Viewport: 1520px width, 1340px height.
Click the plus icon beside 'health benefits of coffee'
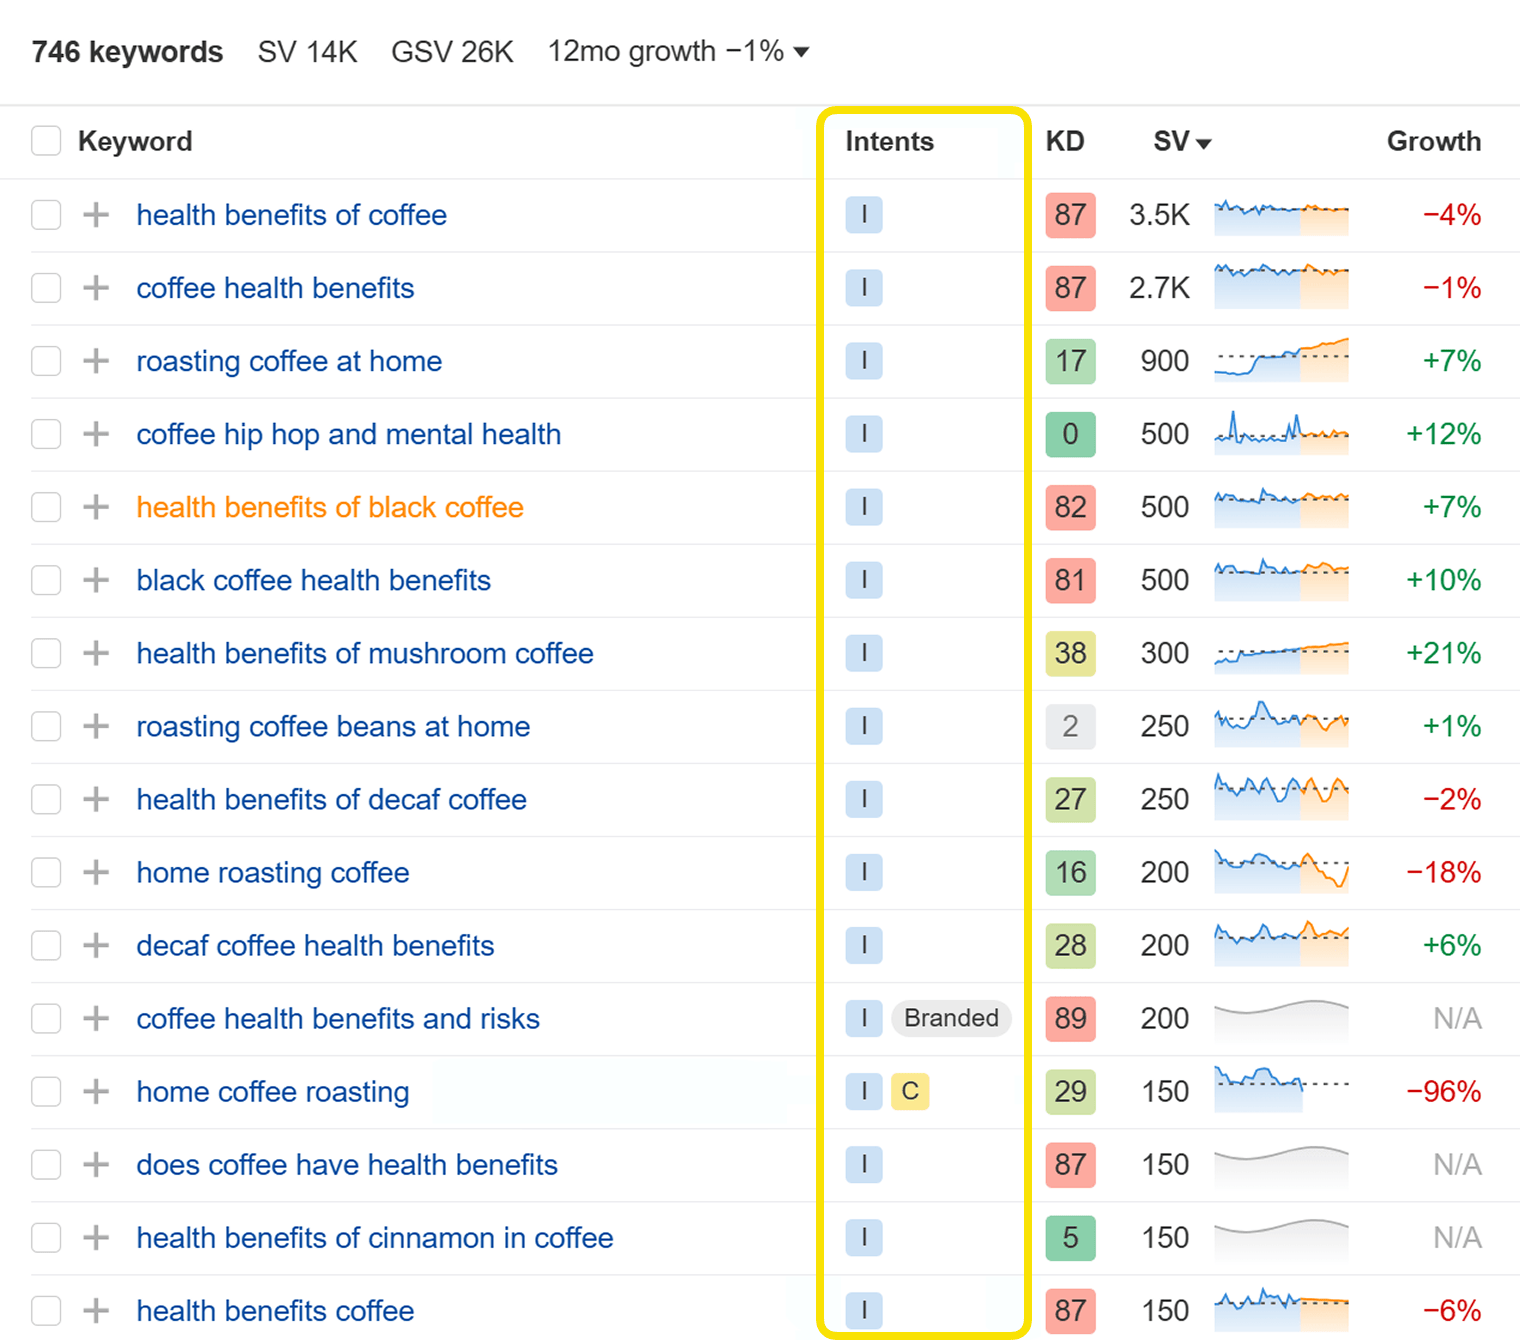click(x=95, y=215)
